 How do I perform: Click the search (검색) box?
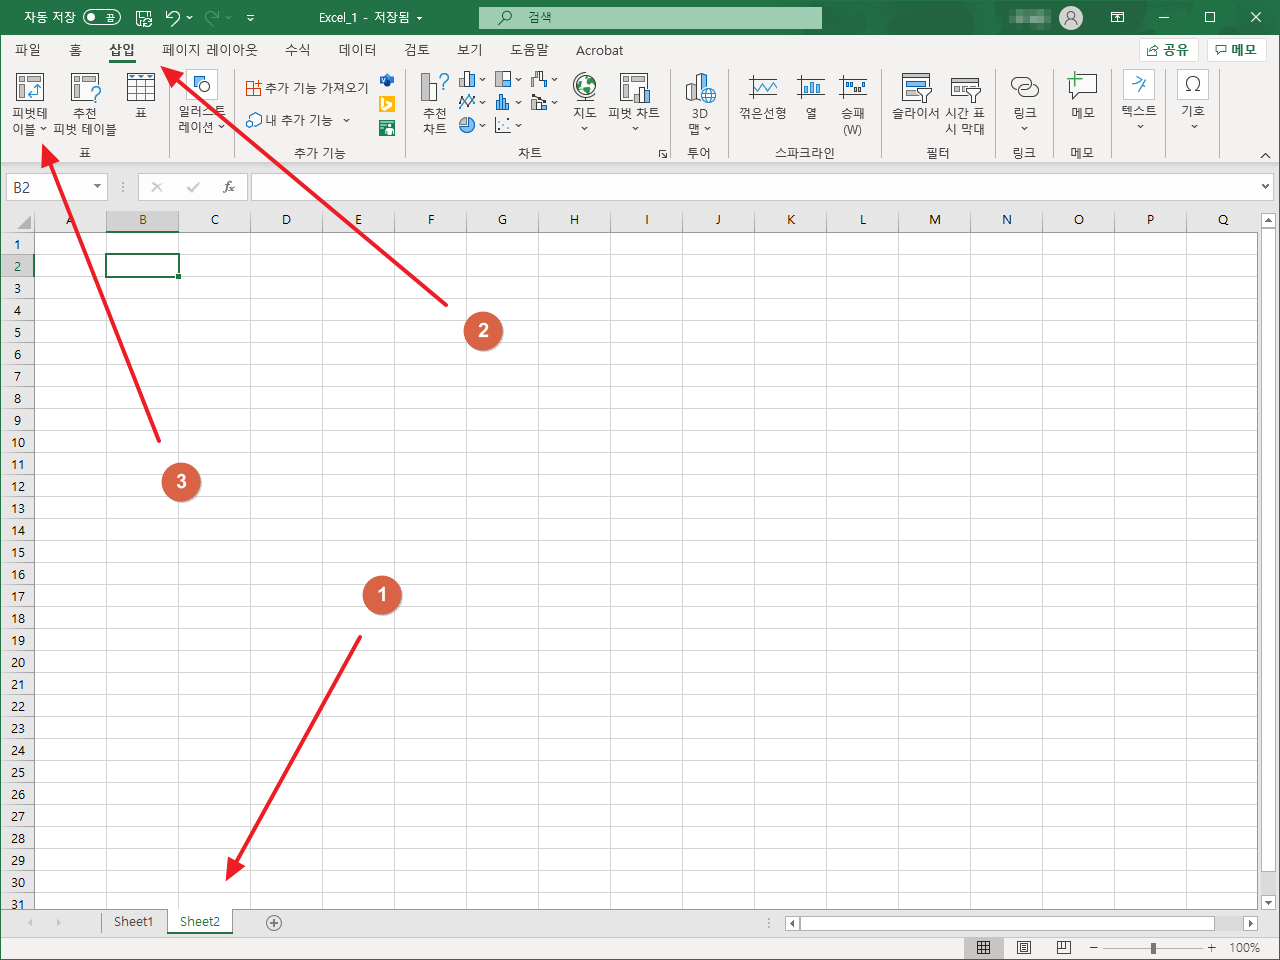(x=650, y=17)
